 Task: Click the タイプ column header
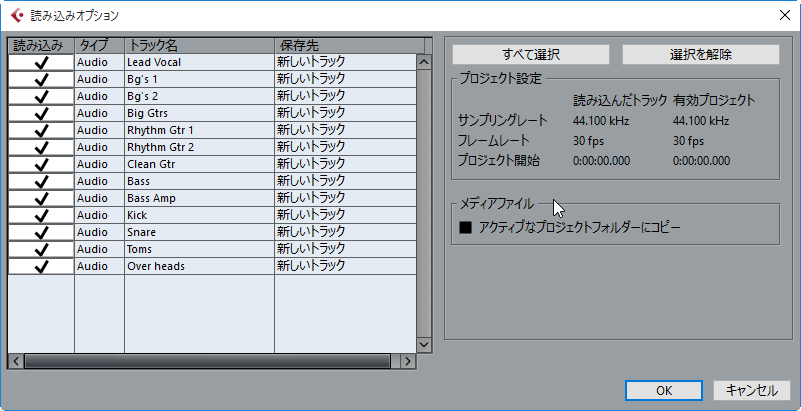(x=100, y=45)
